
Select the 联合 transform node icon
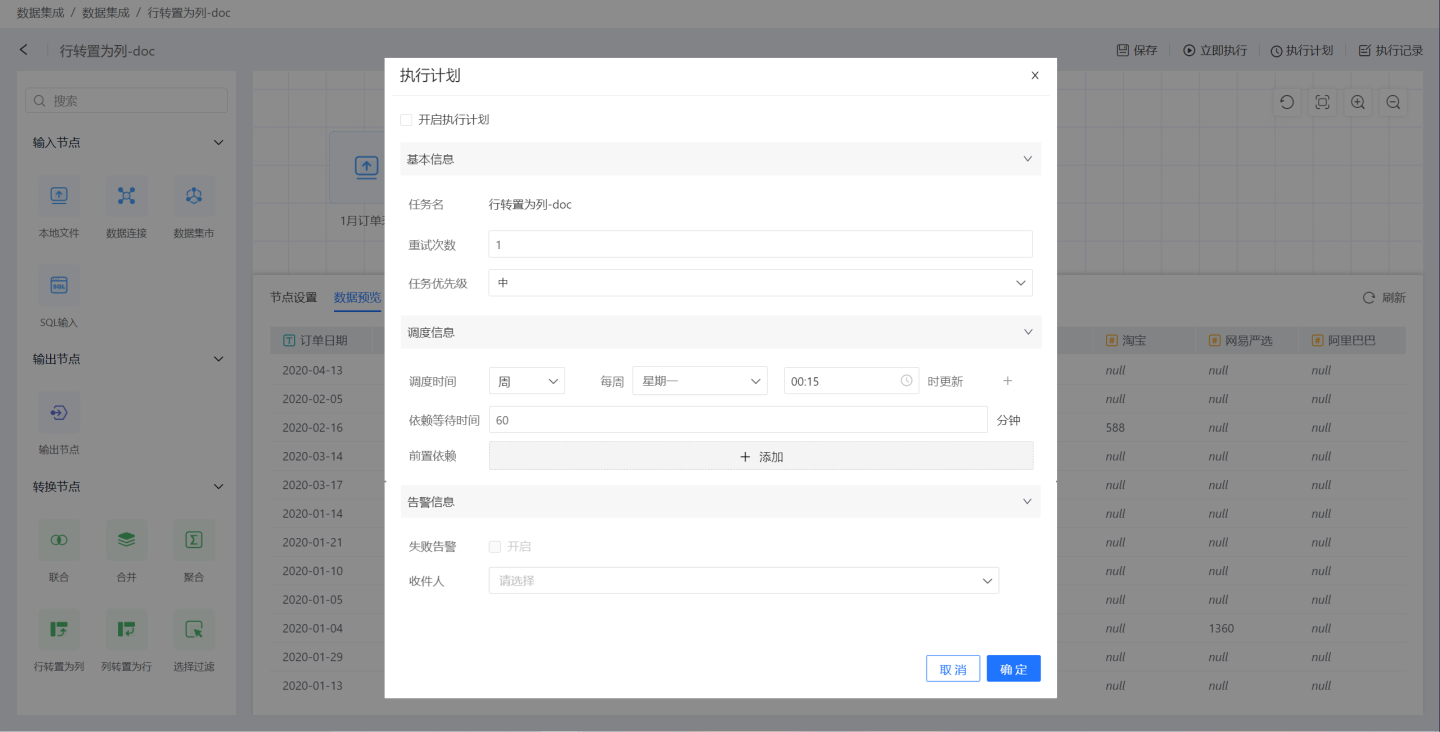[x=59, y=540]
